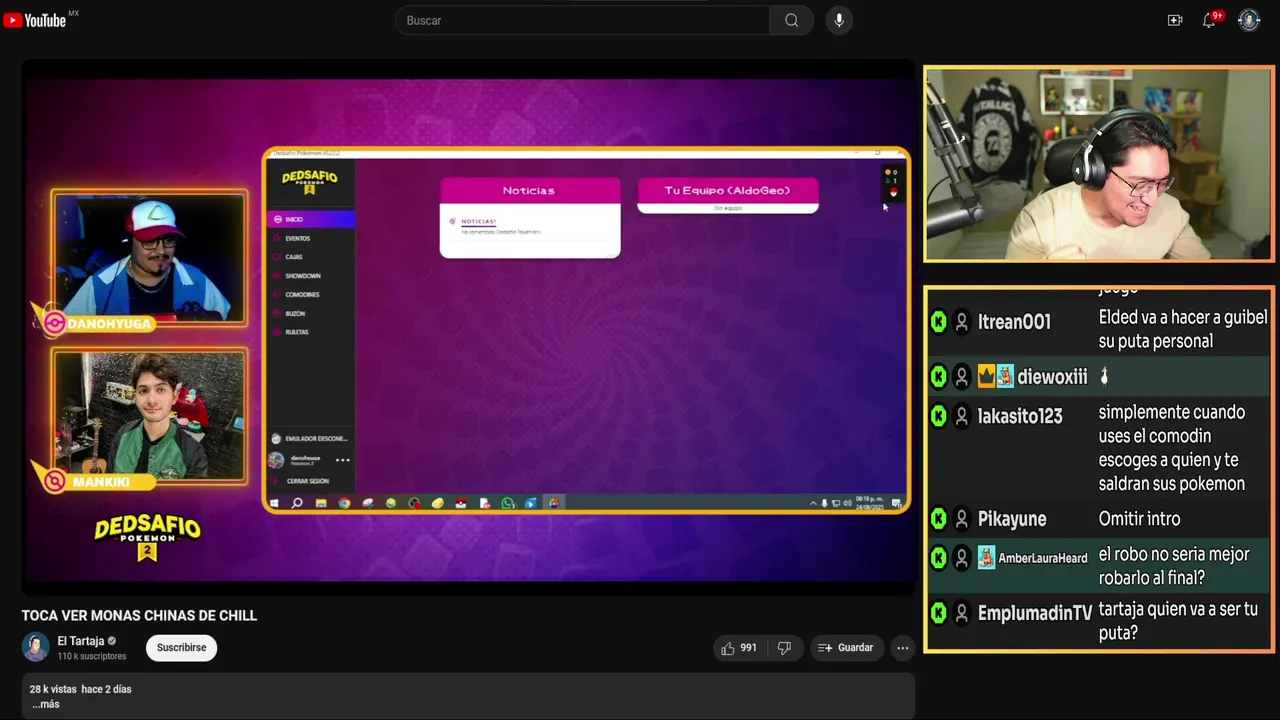Click the Tu Equipo (AldoGeo) card header

coord(728,190)
